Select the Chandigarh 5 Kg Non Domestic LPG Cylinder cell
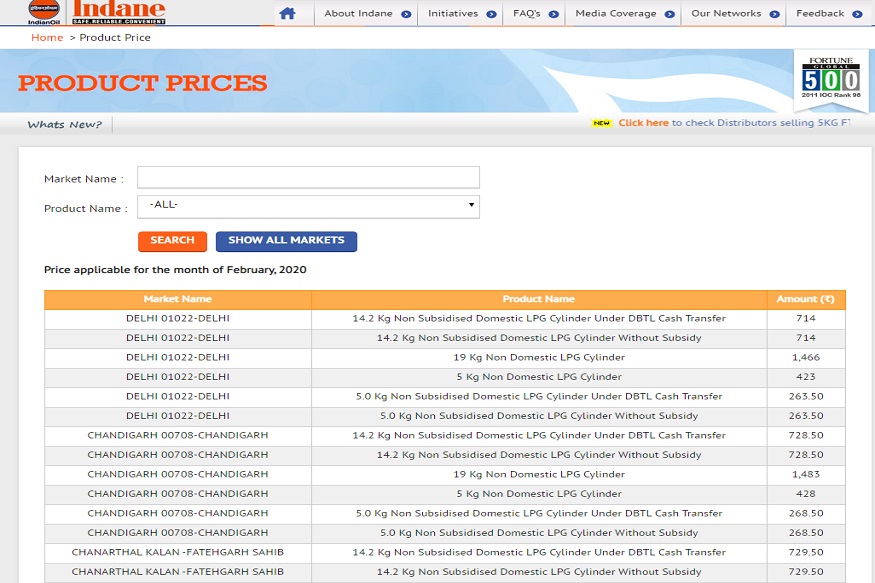The image size is (875, 583). tap(539, 494)
